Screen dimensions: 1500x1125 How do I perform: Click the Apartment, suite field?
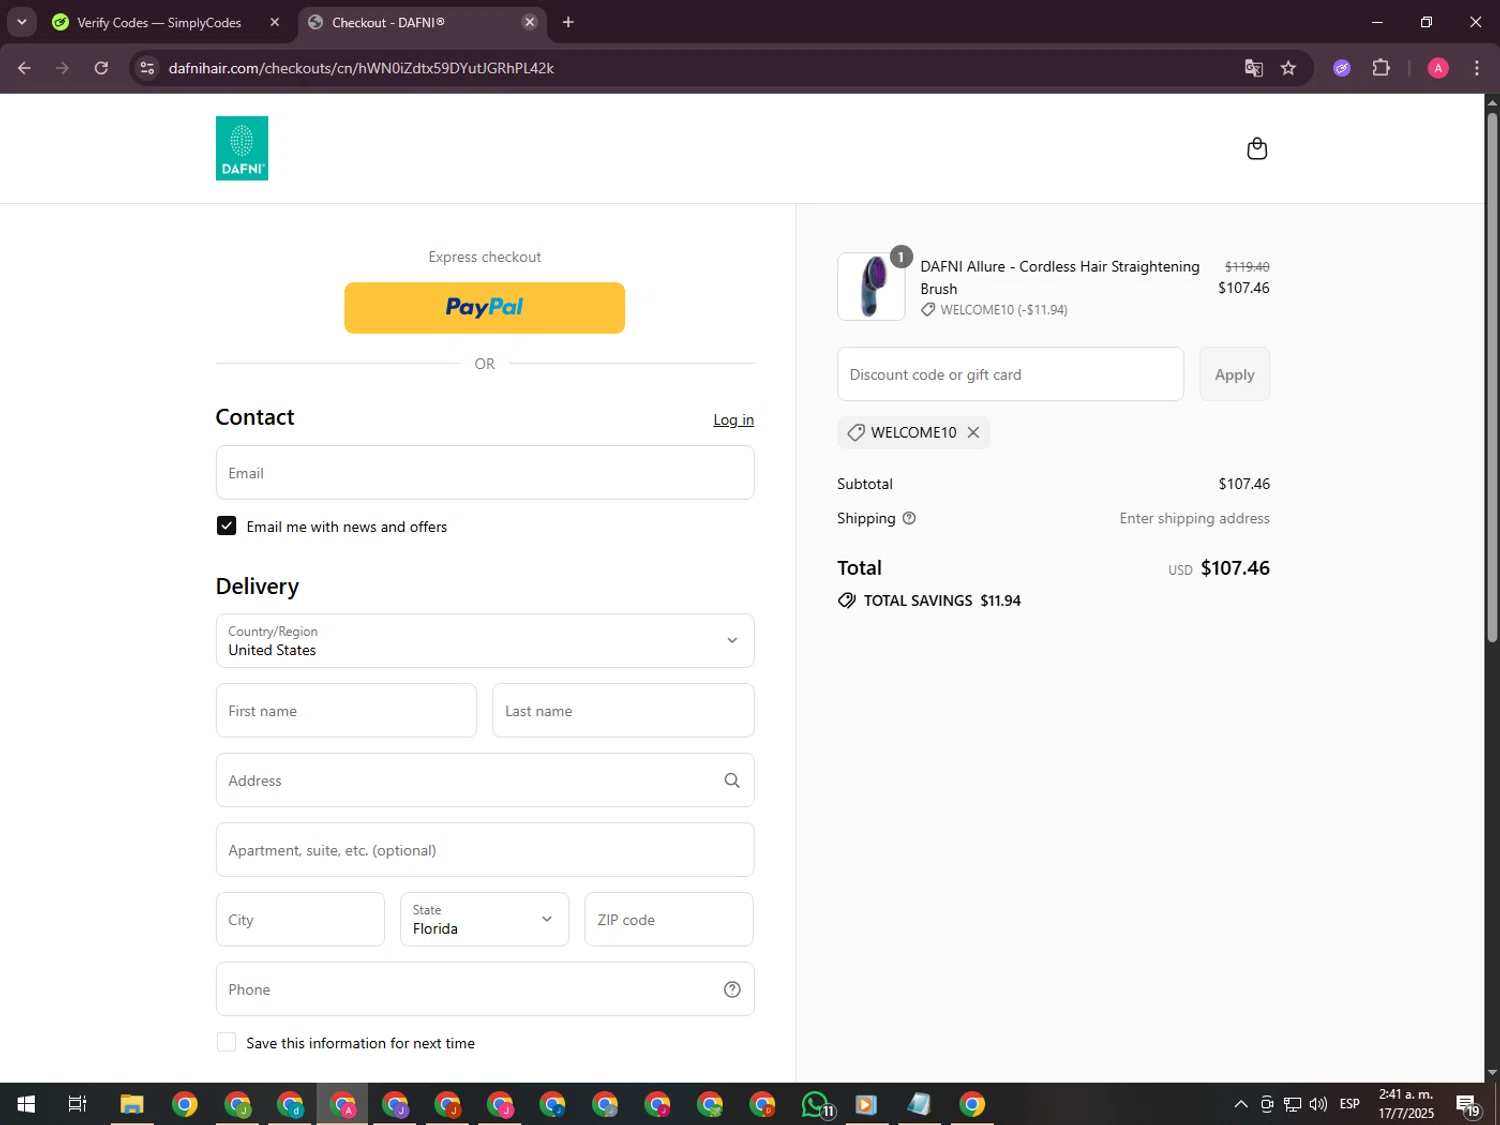coord(485,850)
